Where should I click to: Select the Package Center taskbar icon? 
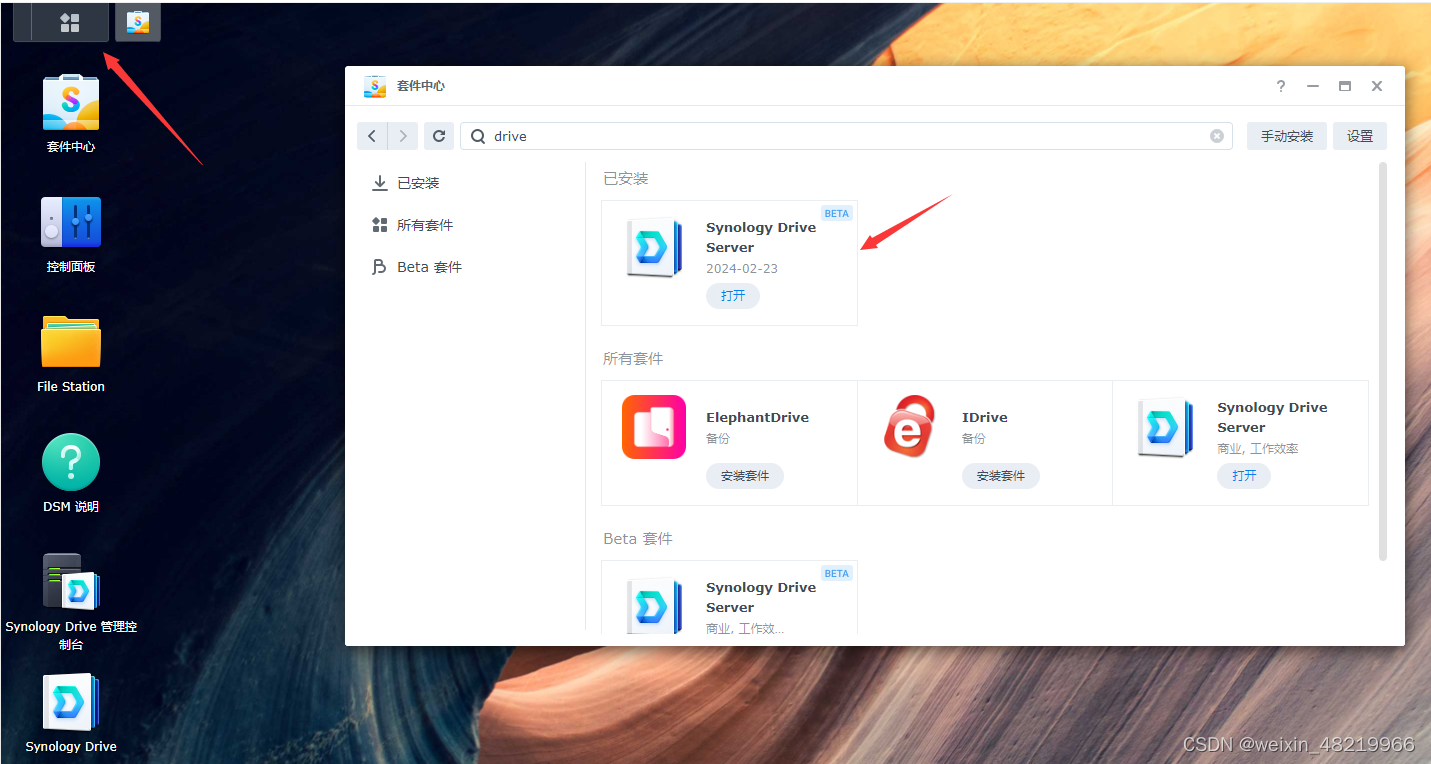click(x=138, y=22)
